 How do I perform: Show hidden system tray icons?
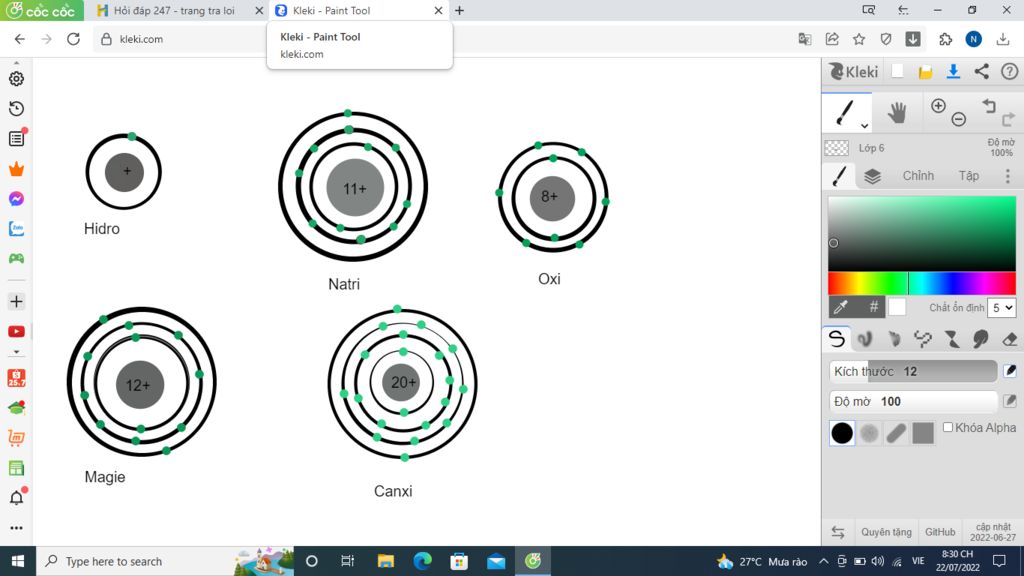(824, 561)
